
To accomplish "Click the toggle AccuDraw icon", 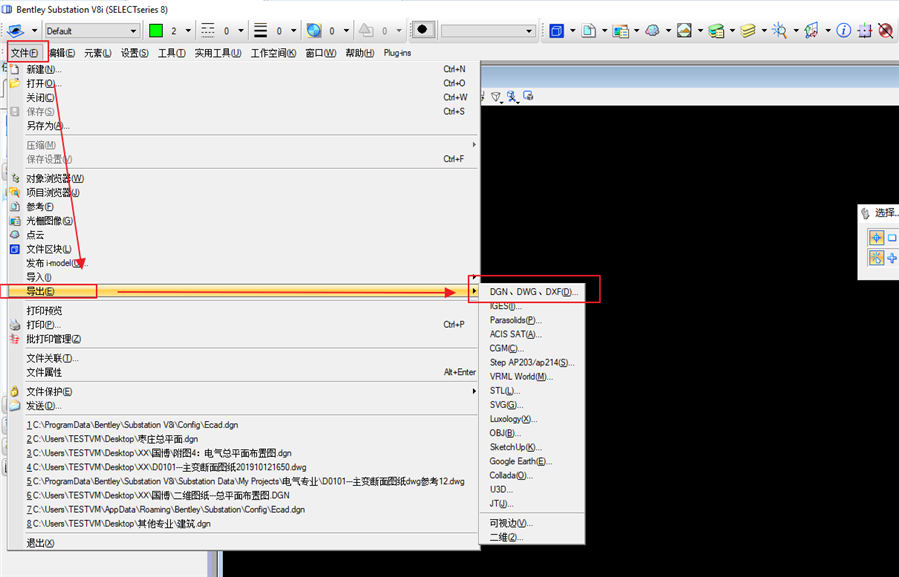I will 865,30.
